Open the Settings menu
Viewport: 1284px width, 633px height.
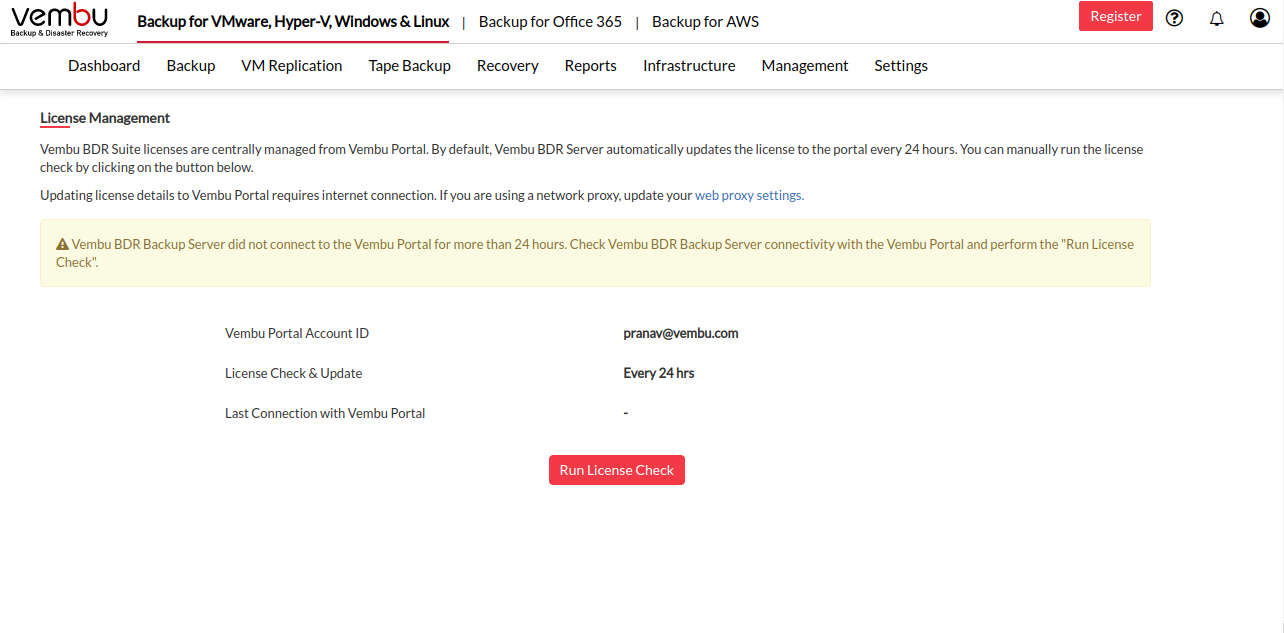coord(901,65)
